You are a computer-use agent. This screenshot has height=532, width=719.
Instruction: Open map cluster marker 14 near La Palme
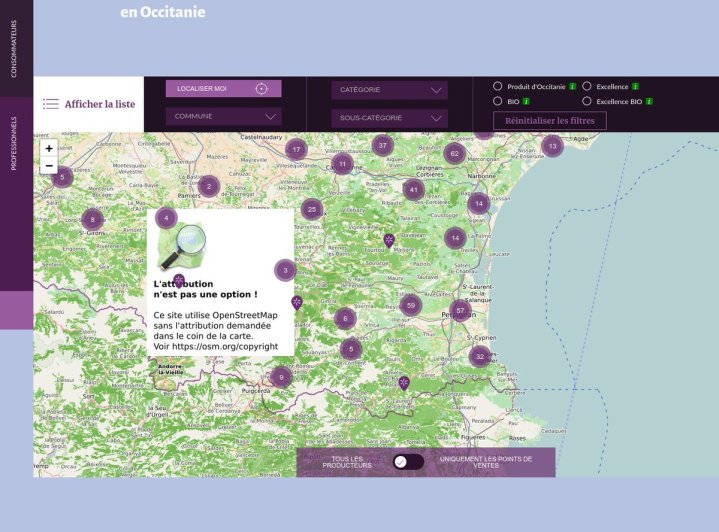click(x=455, y=238)
